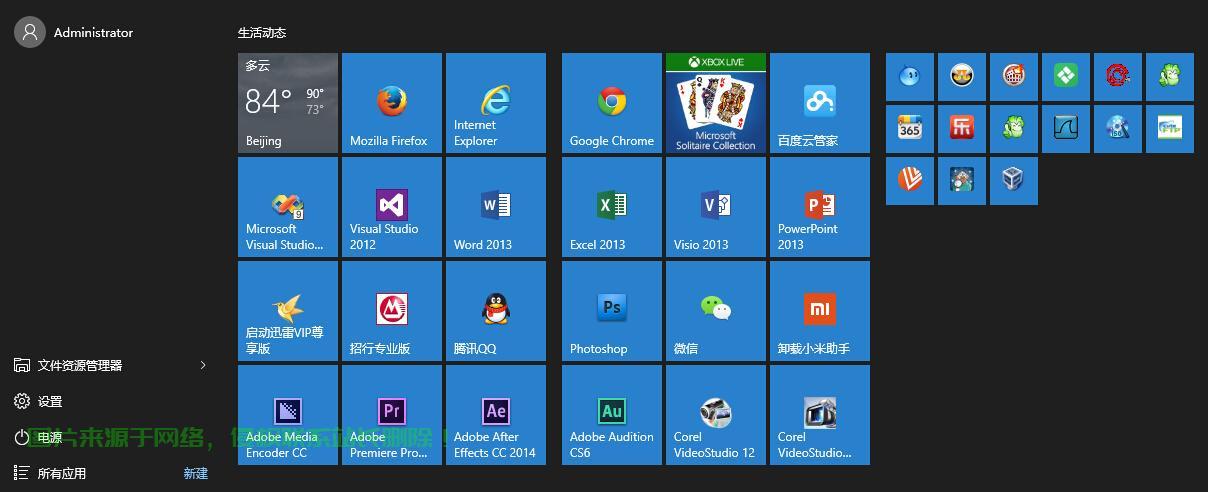This screenshot has height=492, width=1208.
Task: Open the Beijing weather live tile
Action: [x=288, y=103]
